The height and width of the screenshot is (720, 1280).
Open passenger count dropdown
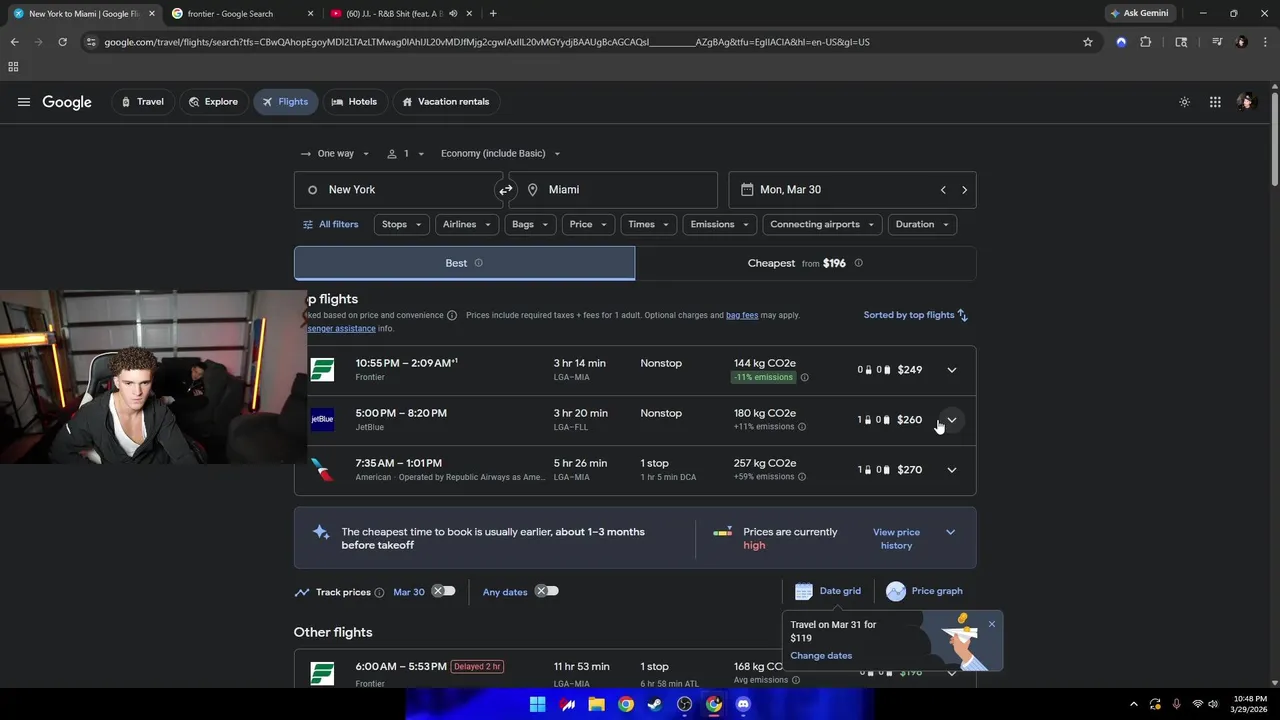tap(406, 154)
